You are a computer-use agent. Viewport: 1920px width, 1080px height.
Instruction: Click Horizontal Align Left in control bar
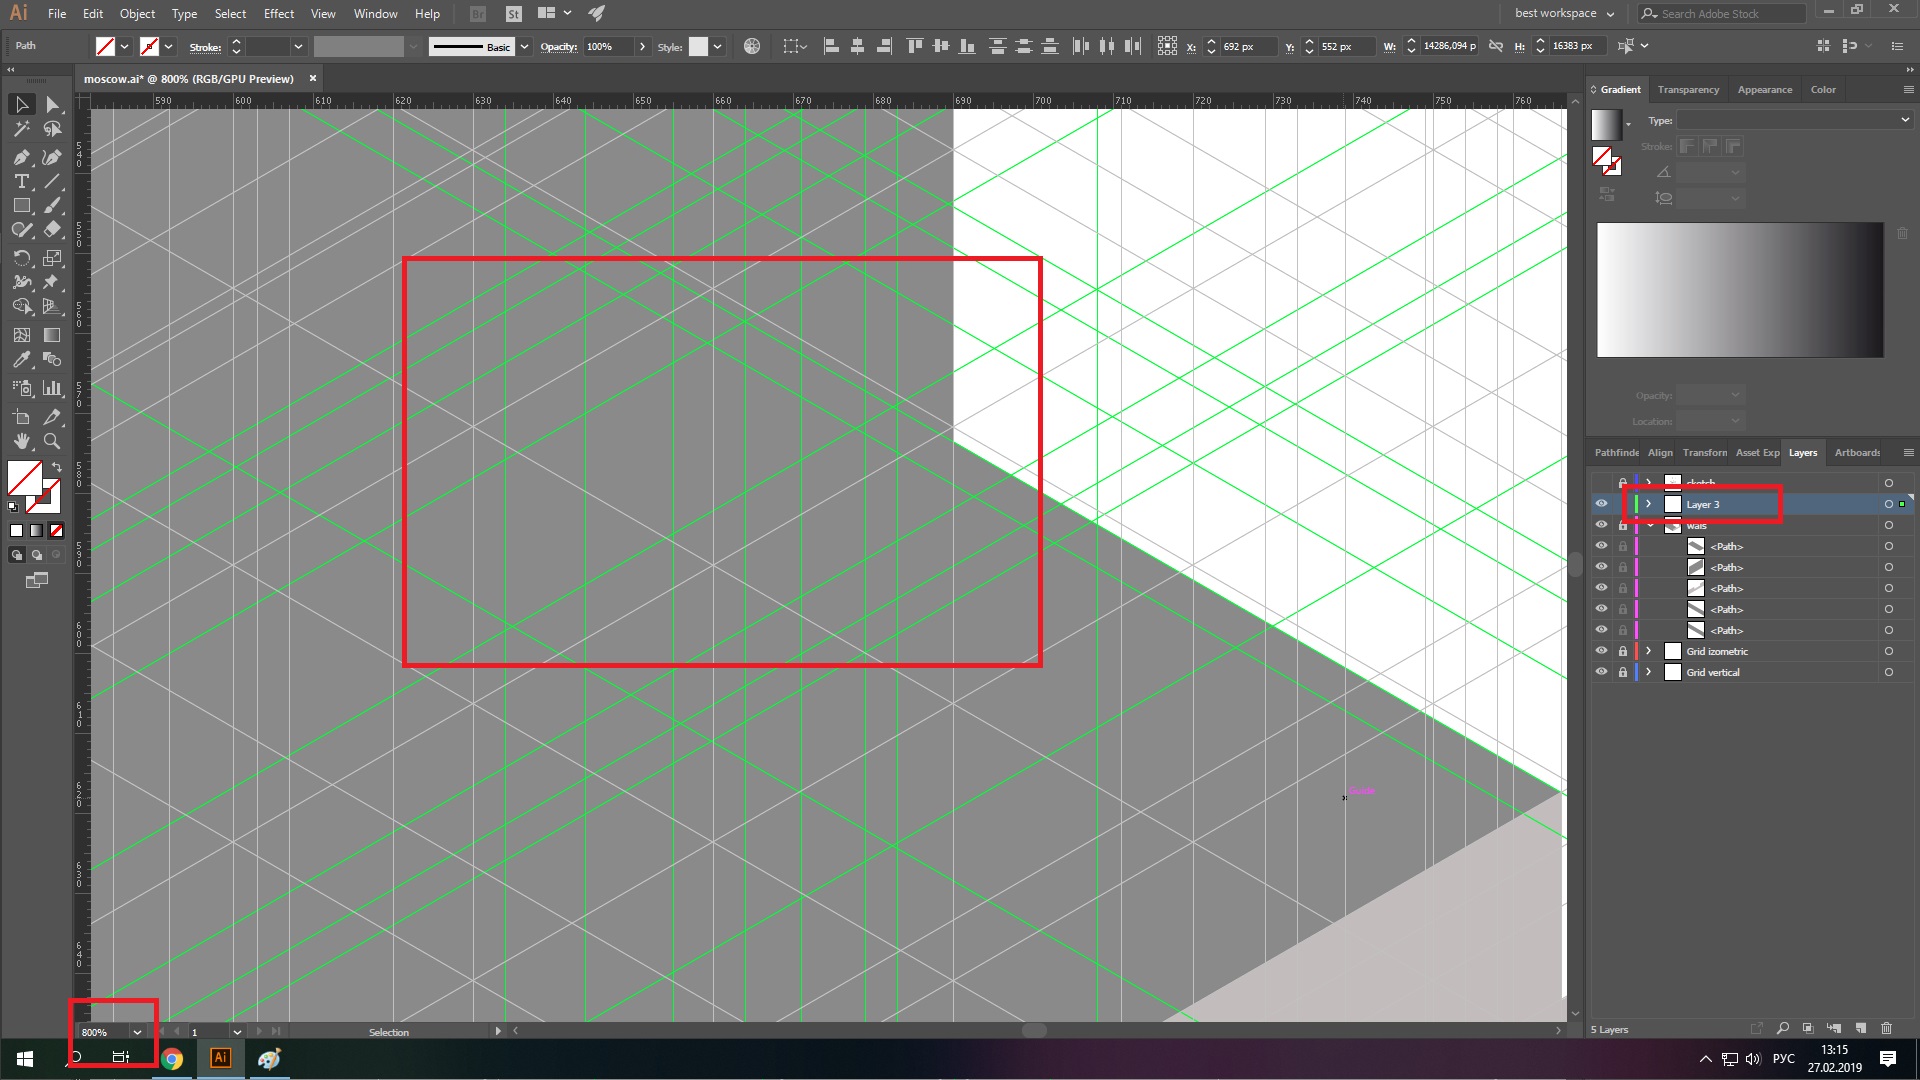point(831,46)
